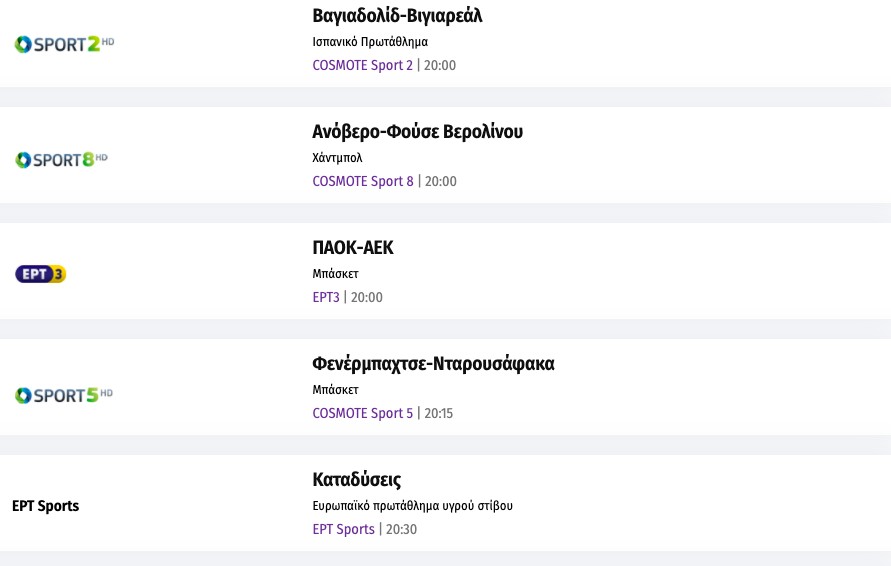The image size is (891, 566).
Task: Follow the purple COSMOTE Sport 2 channel link
Action: pyautogui.click(x=362, y=66)
